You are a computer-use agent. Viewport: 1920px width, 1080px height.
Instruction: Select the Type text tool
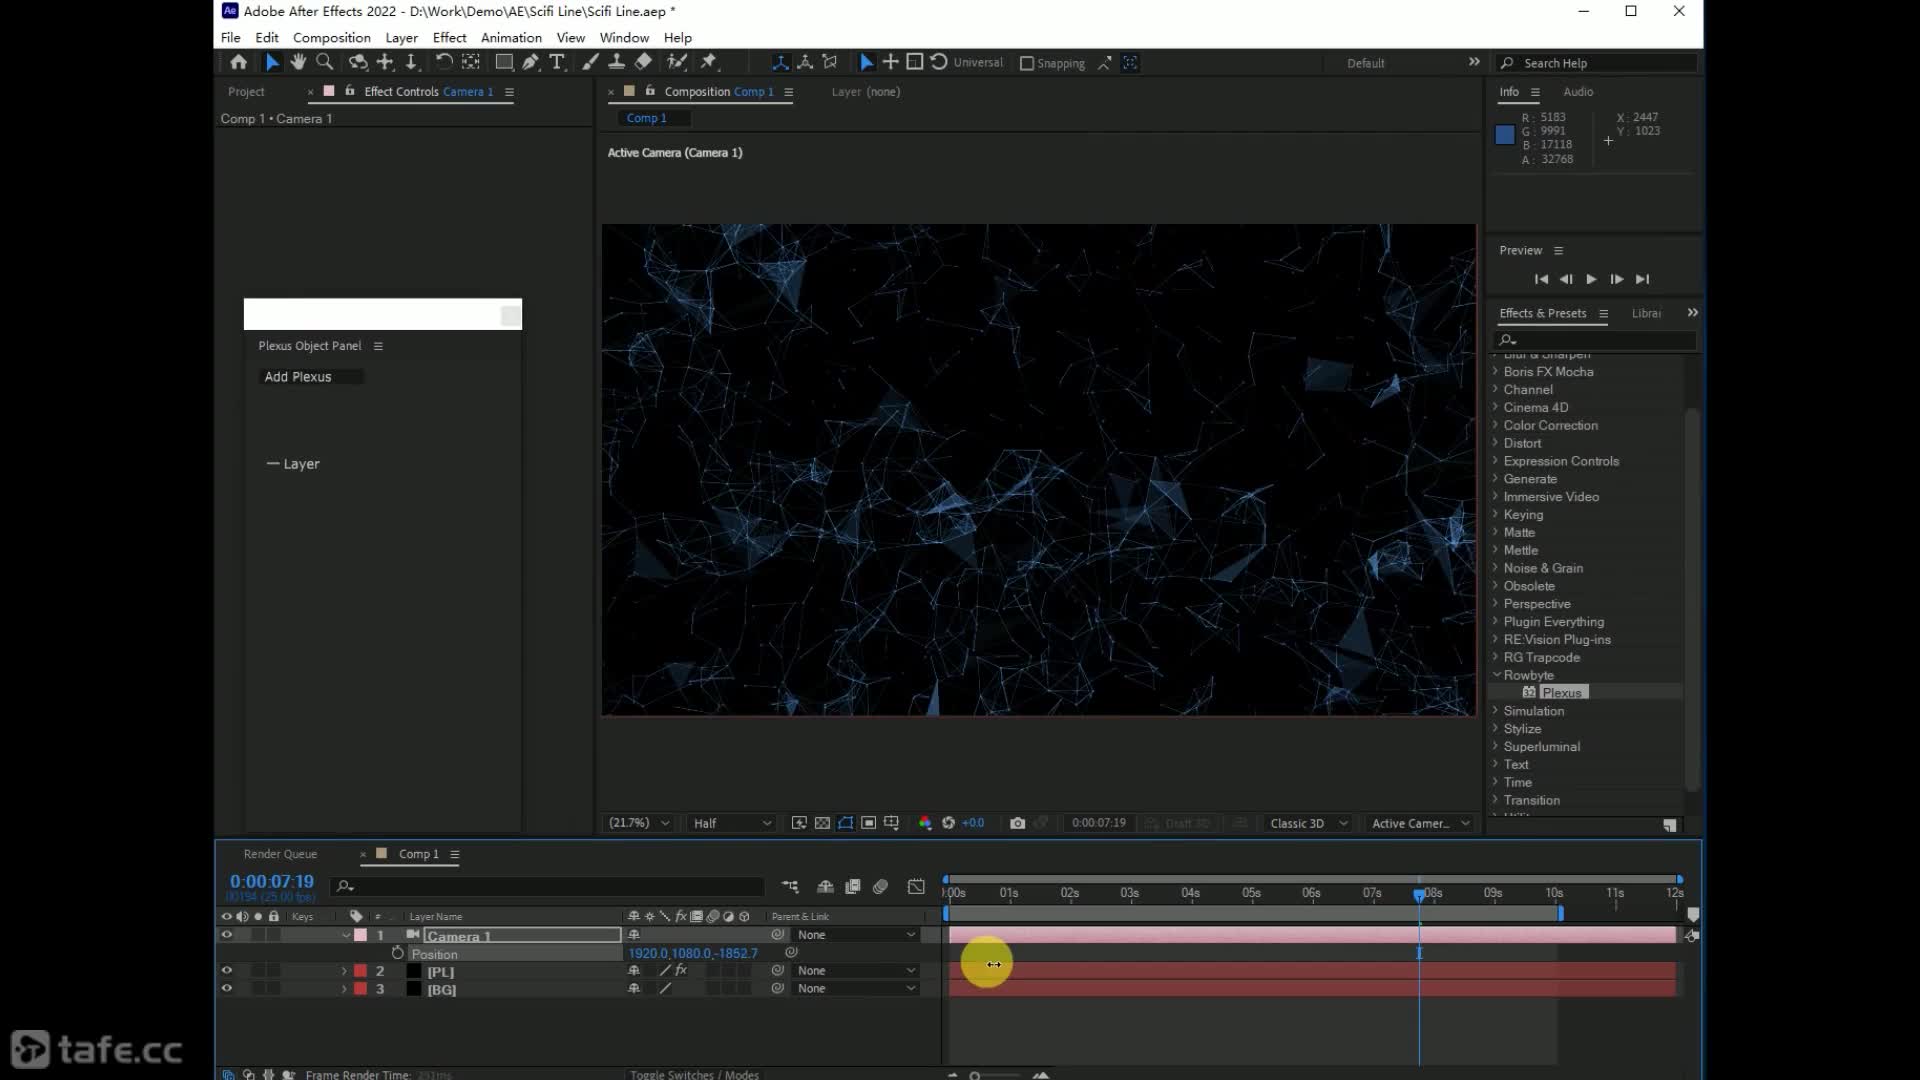(557, 62)
